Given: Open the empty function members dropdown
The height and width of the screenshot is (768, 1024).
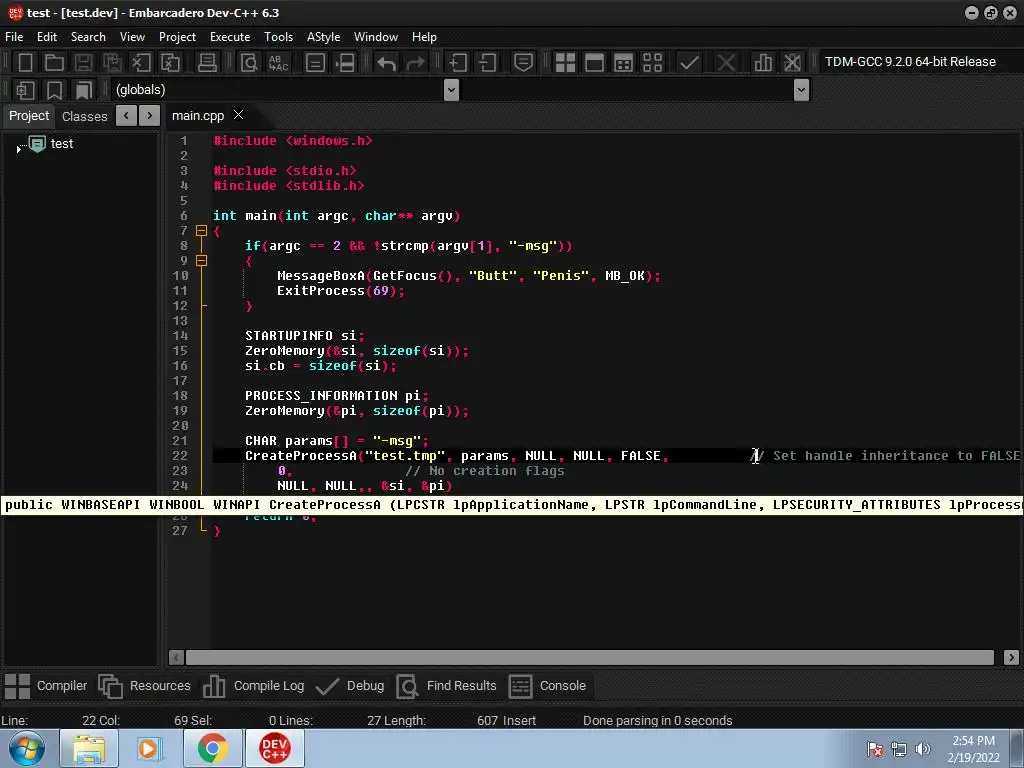Looking at the screenshot, I should click(801, 89).
